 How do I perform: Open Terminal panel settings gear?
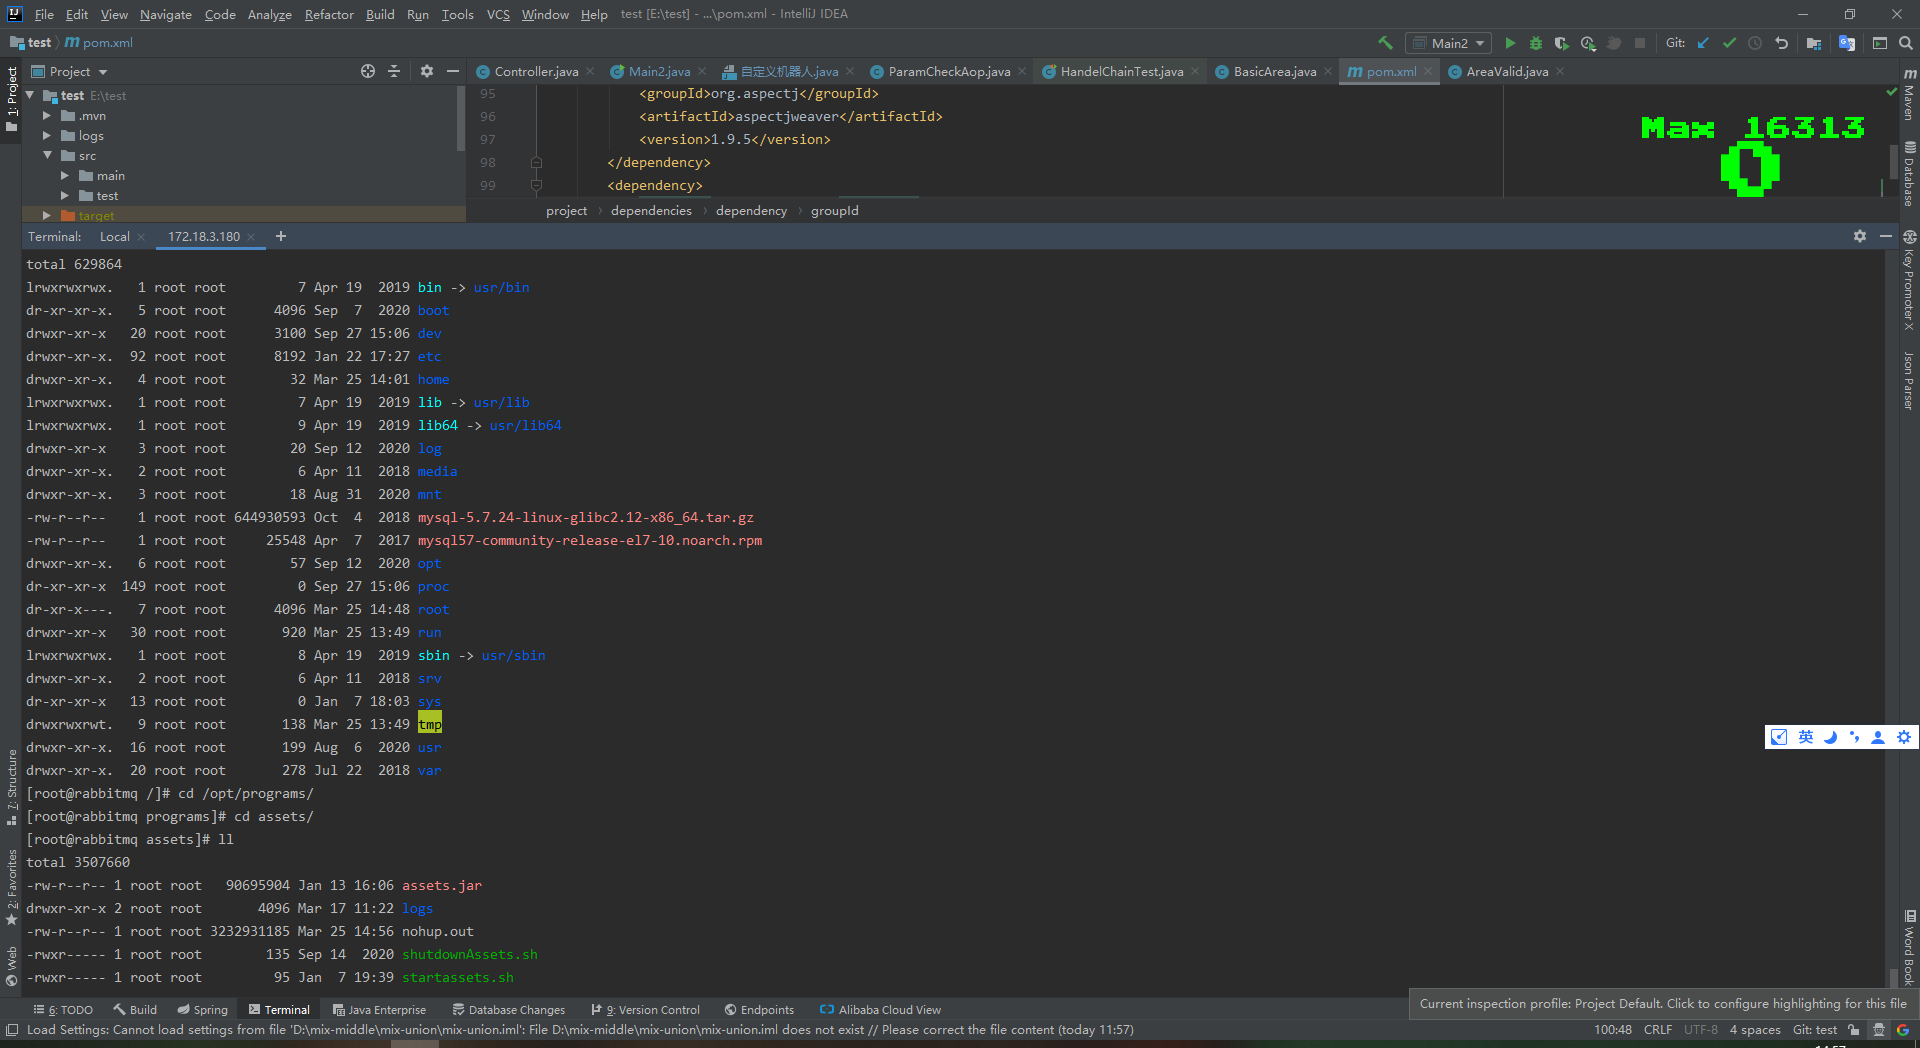1860,236
